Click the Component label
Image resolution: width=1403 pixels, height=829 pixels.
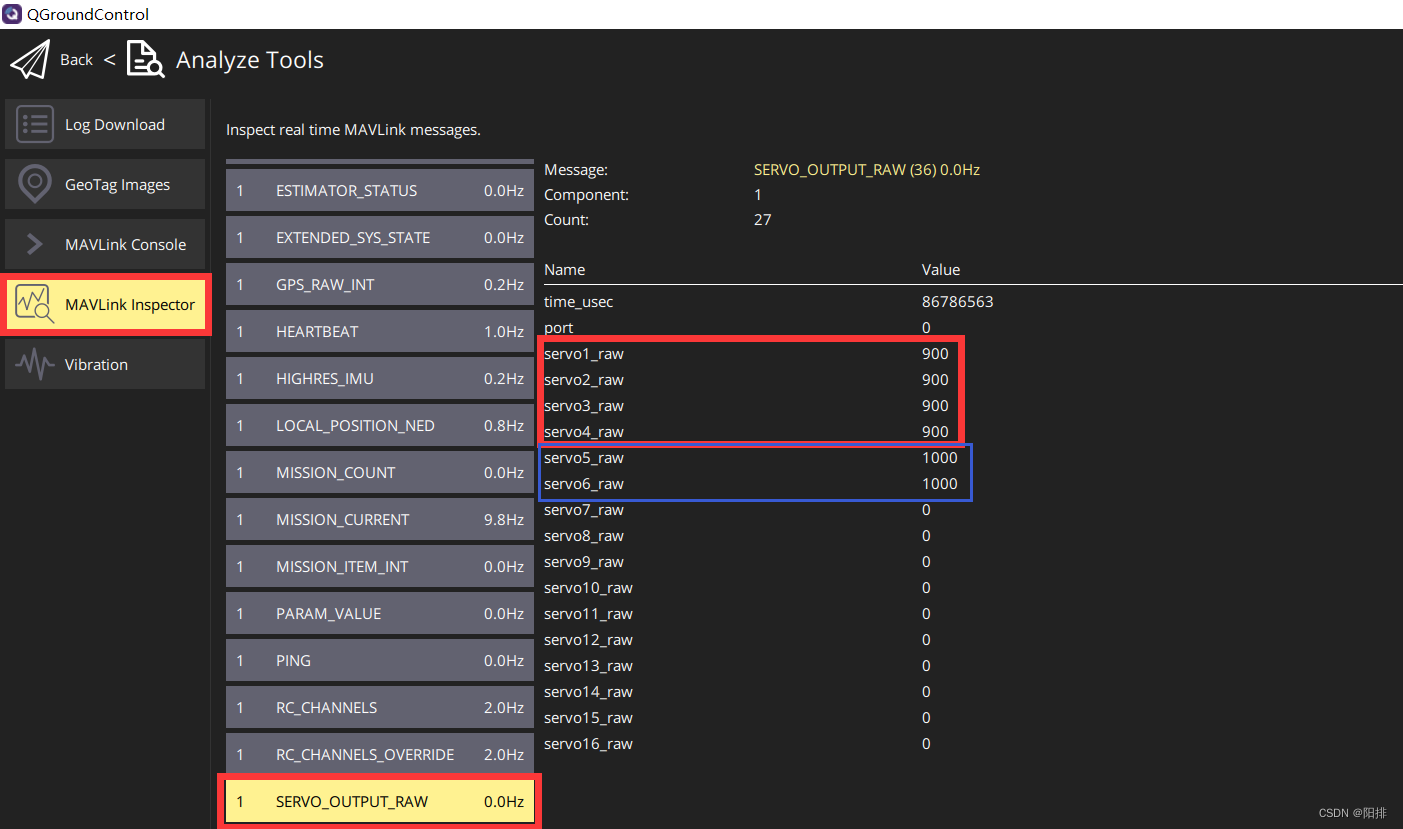pyautogui.click(x=587, y=195)
